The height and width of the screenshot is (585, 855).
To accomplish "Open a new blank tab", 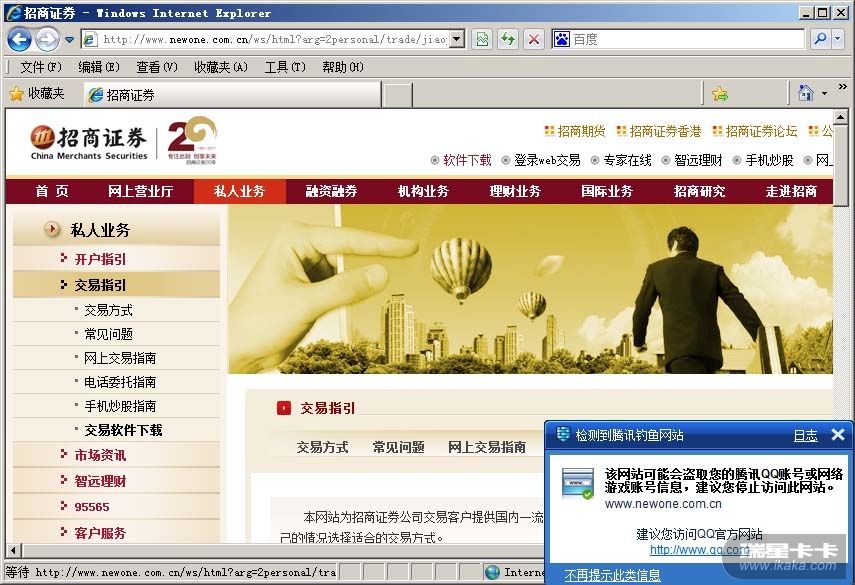I will (x=398, y=95).
